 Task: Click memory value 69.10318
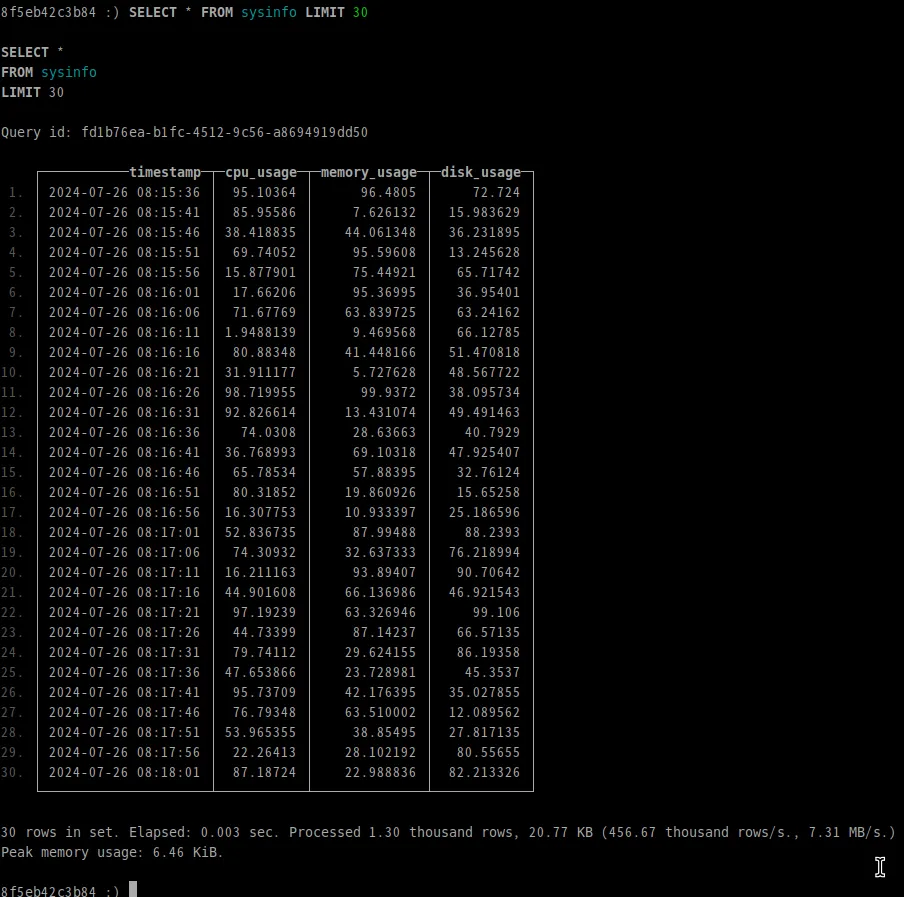pos(384,453)
